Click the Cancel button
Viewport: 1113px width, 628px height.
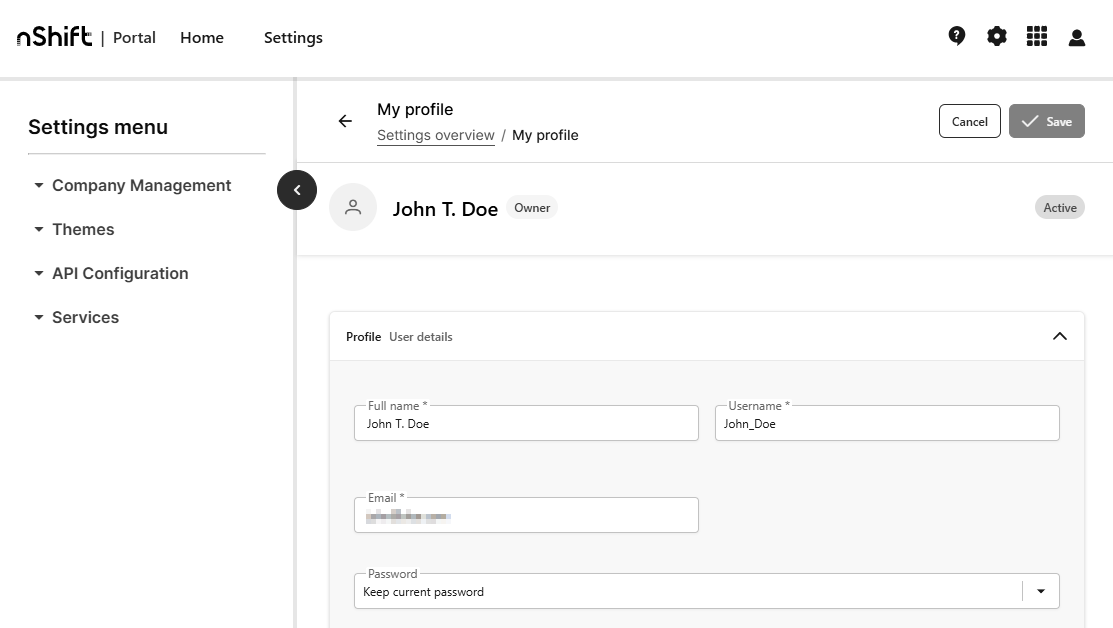969,121
